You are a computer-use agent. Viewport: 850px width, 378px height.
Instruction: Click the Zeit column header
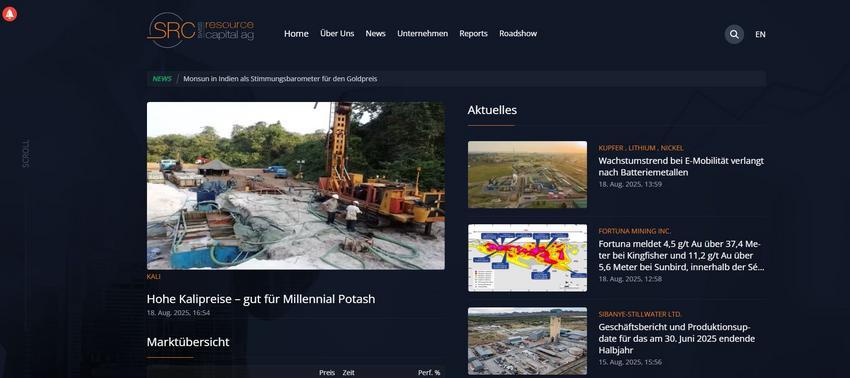click(x=348, y=373)
